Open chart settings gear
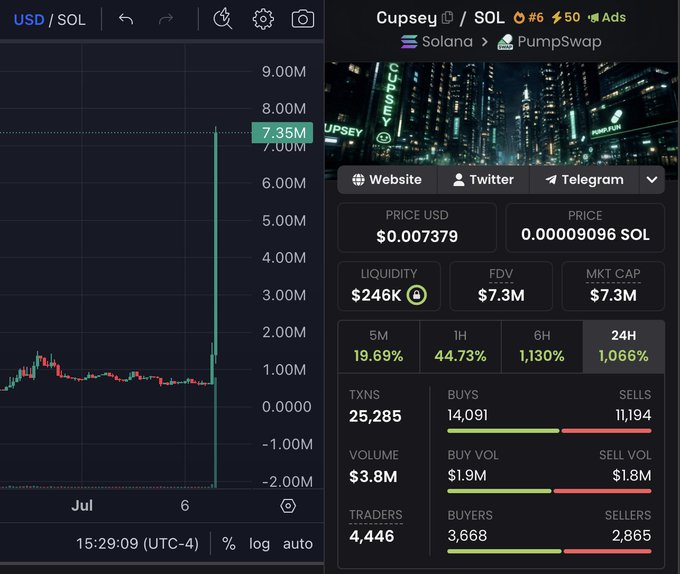Screen dimensions: 680x574 pyautogui.click(x=263, y=19)
